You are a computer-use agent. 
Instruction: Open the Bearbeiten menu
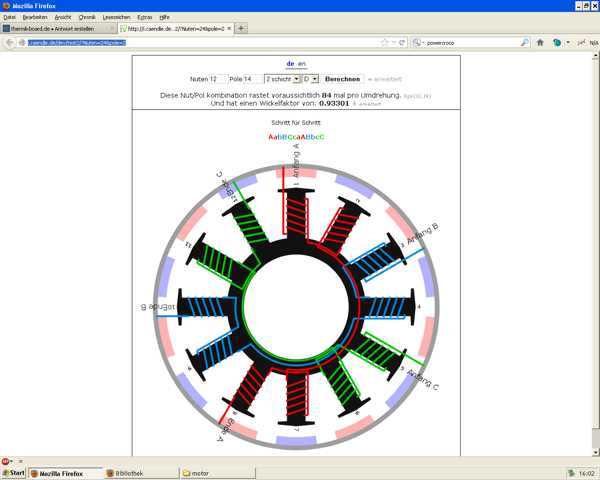point(35,17)
